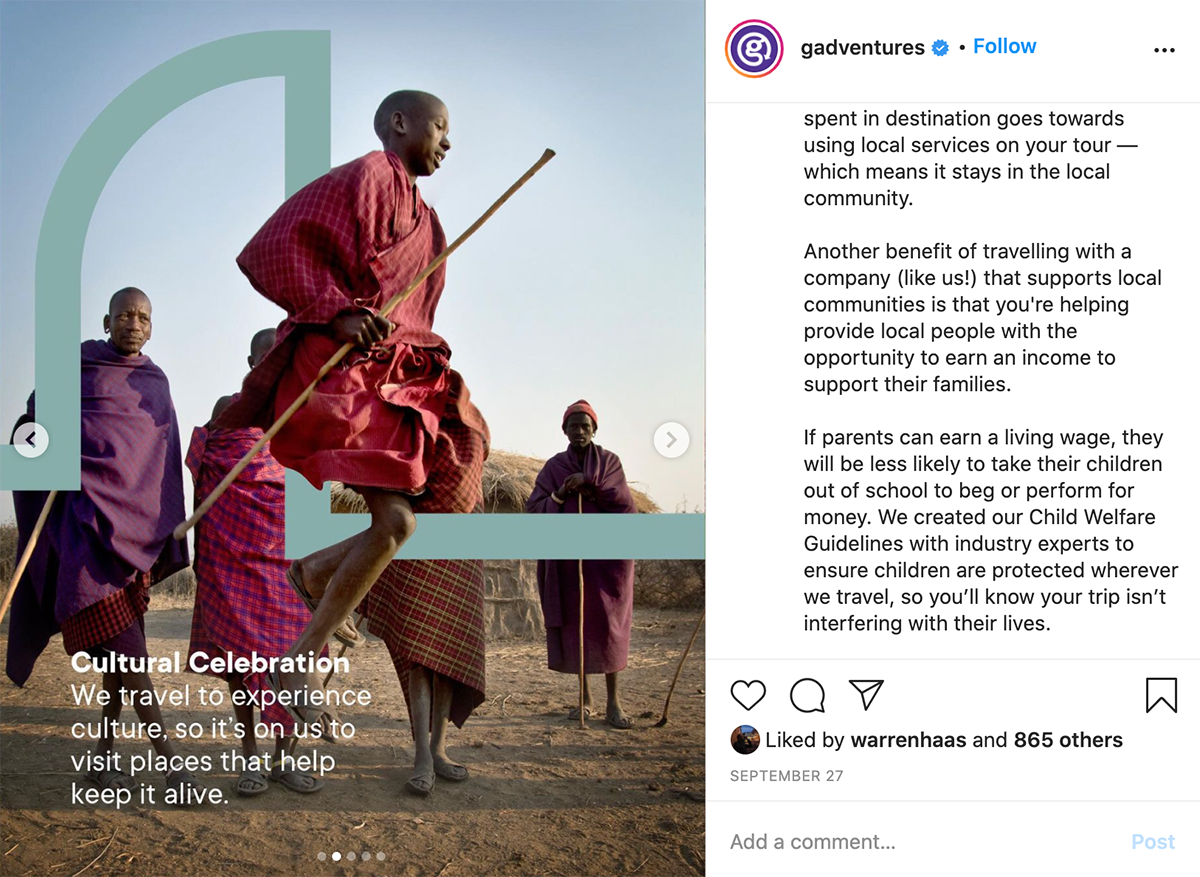The image size is (1200, 877).
Task: Click the Add a comment field
Action: coord(920,842)
